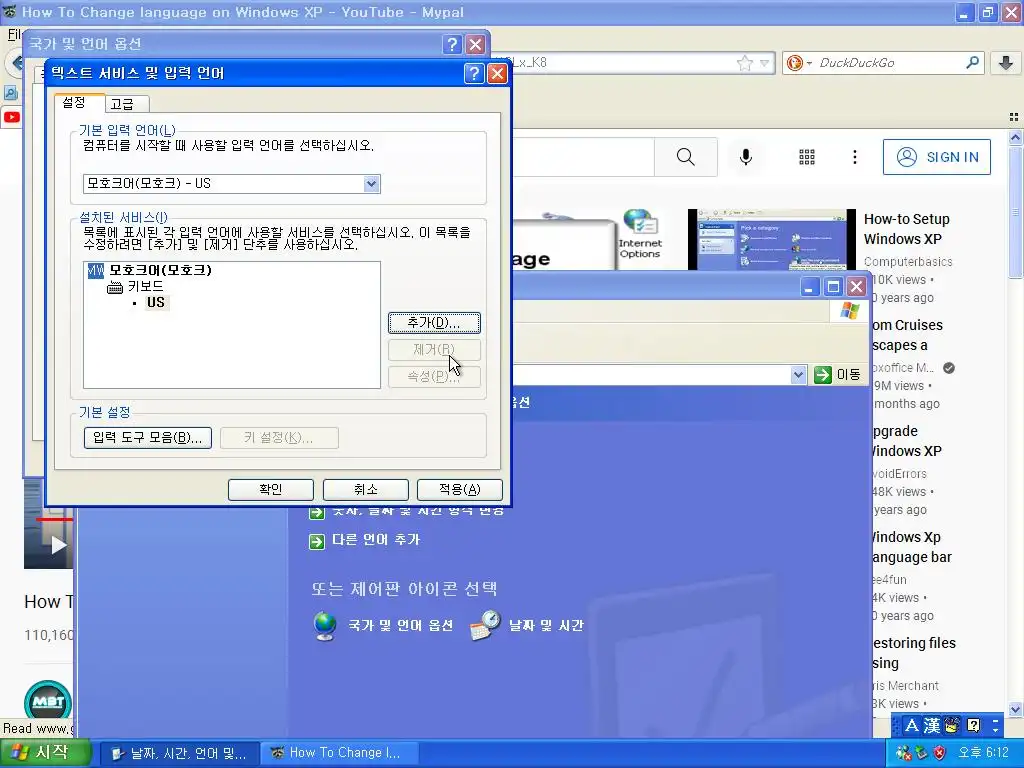Bookmark the page with the star icon

point(744,63)
